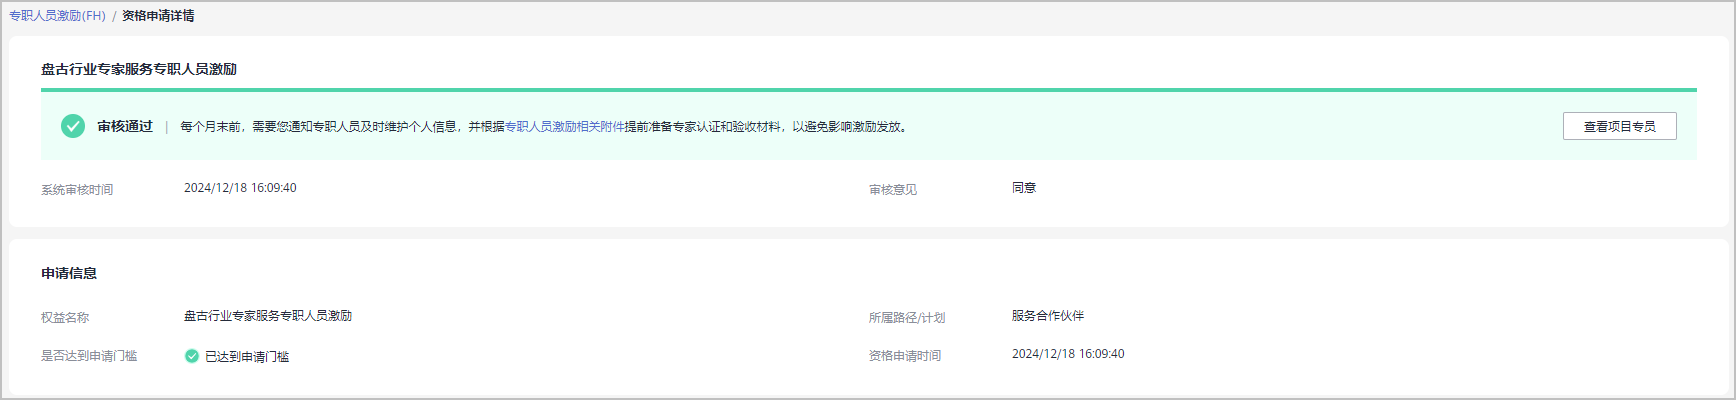Click the 资格申请时间 label
This screenshot has height=400, width=1736.
(x=905, y=356)
